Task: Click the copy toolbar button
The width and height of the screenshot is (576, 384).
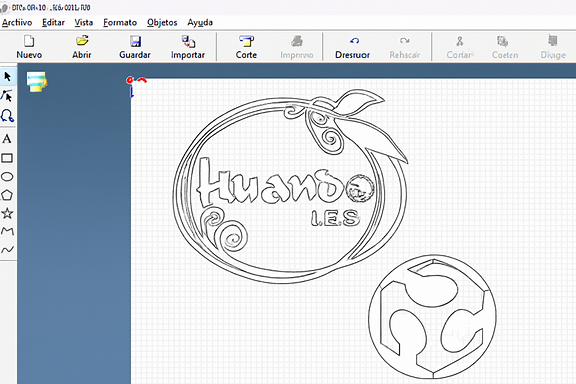Action: pos(505,47)
